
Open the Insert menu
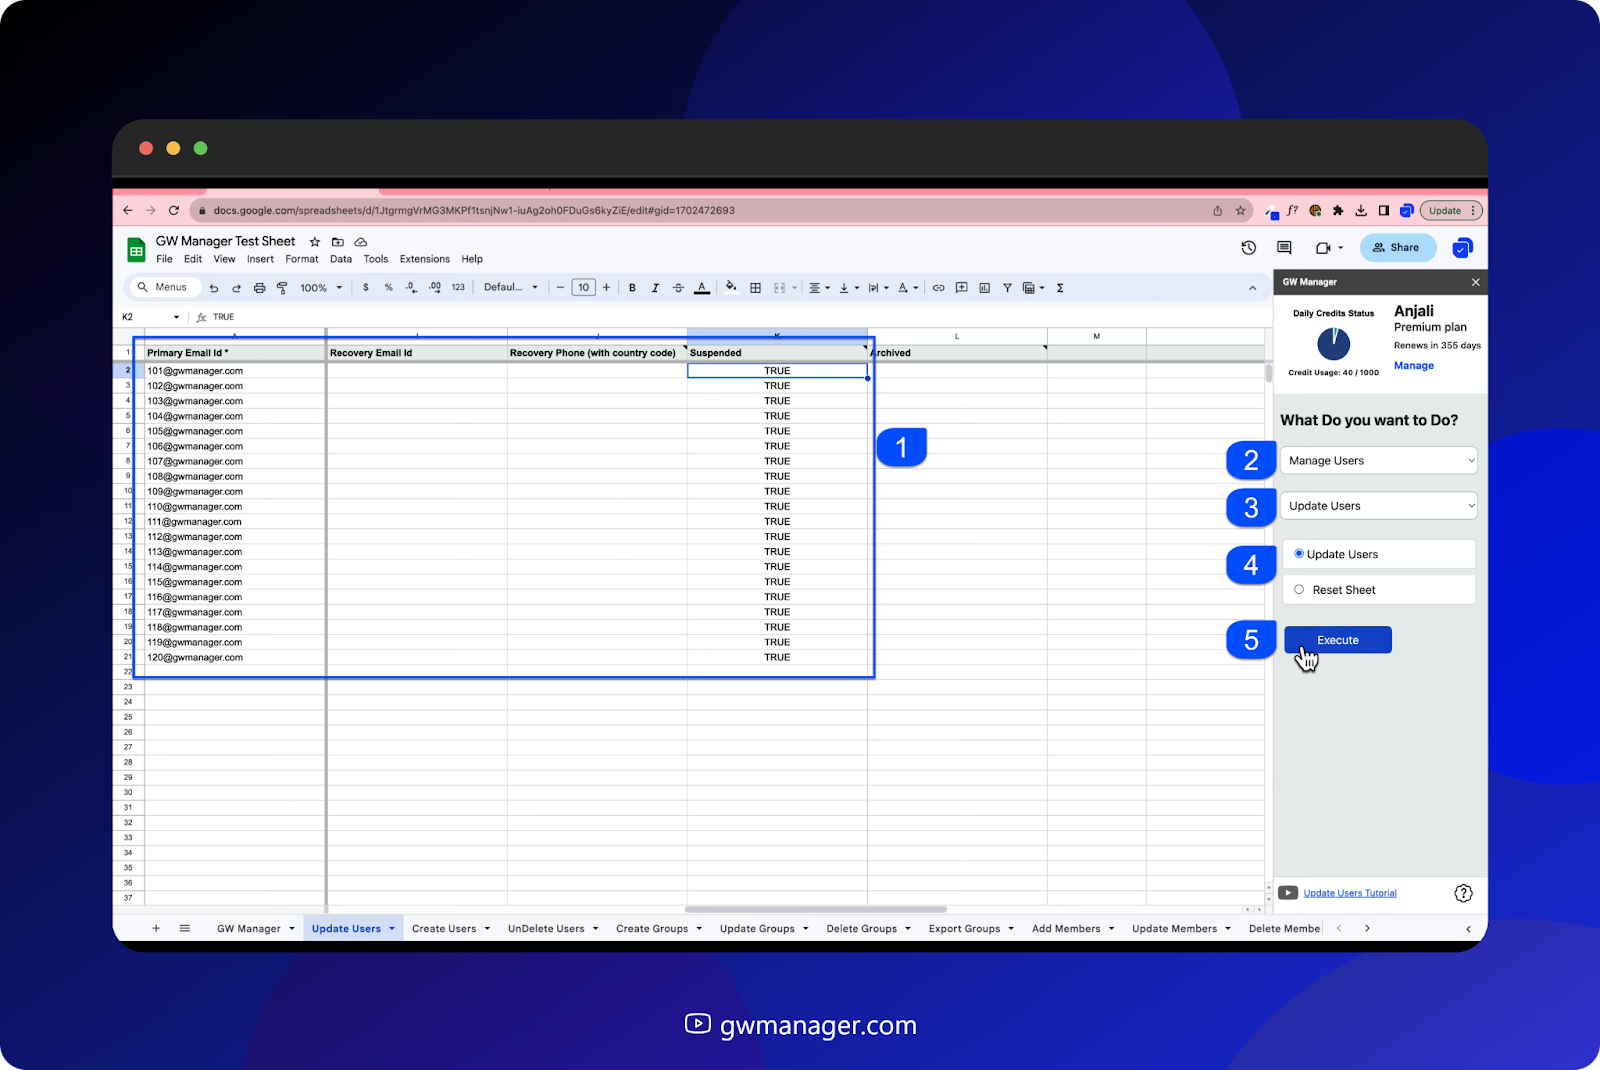point(260,259)
